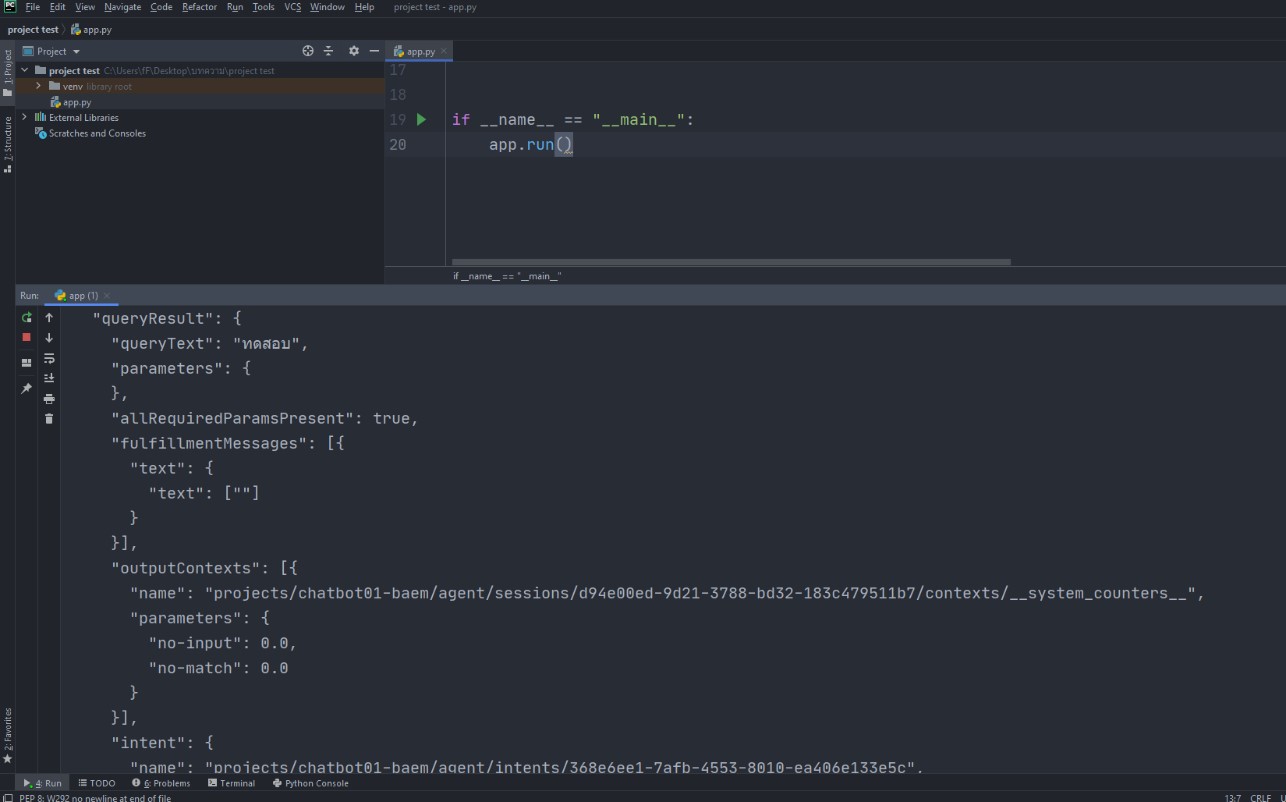Open the Code menu
The width and height of the screenshot is (1286, 802).
(161, 6)
